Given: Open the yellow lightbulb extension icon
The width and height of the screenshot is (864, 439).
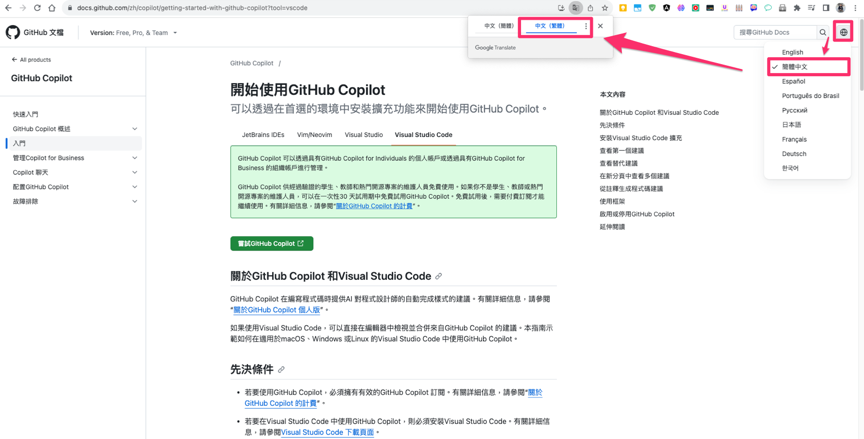Looking at the screenshot, I should [x=623, y=8].
